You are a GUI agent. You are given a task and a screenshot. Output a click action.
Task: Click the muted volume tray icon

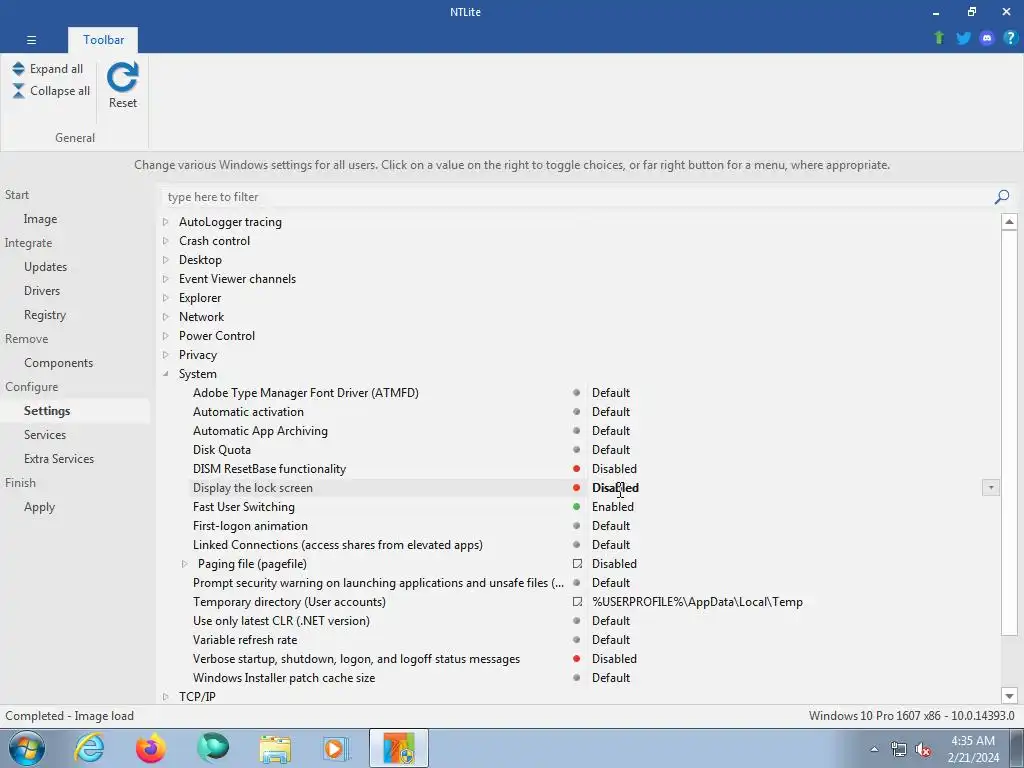click(x=923, y=750)
